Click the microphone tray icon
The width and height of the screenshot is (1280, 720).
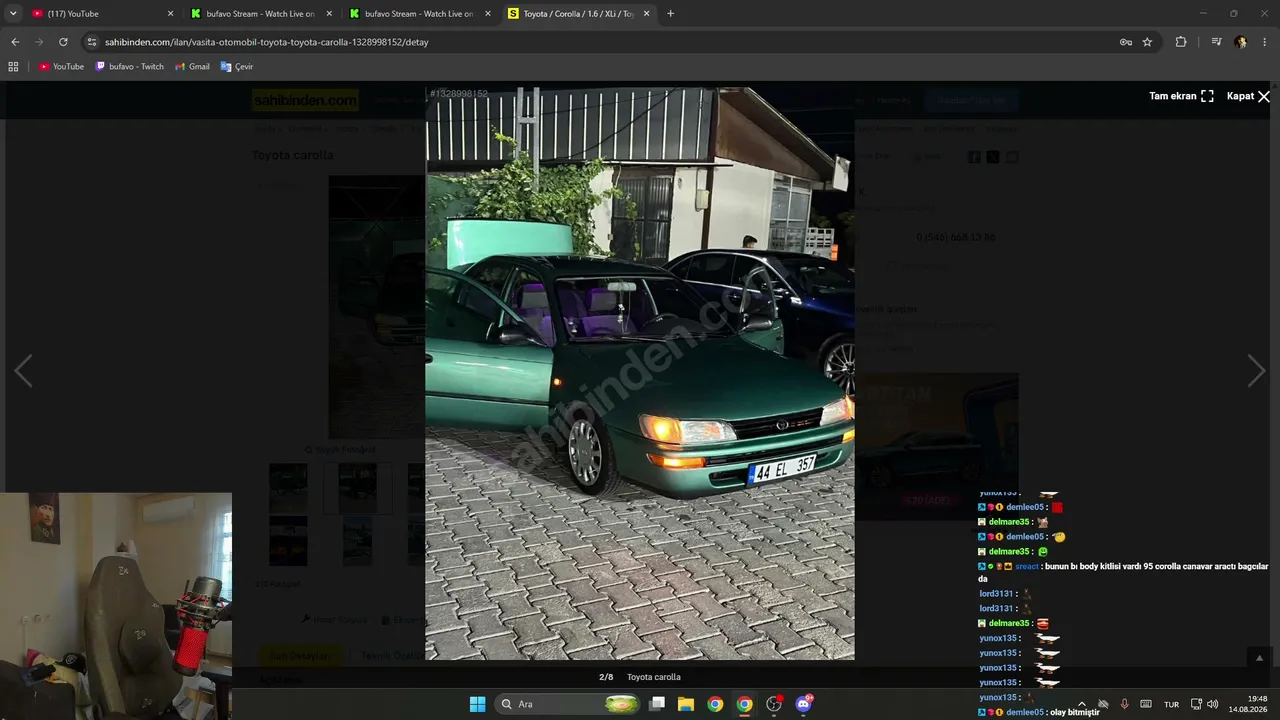click(1124, 704)
